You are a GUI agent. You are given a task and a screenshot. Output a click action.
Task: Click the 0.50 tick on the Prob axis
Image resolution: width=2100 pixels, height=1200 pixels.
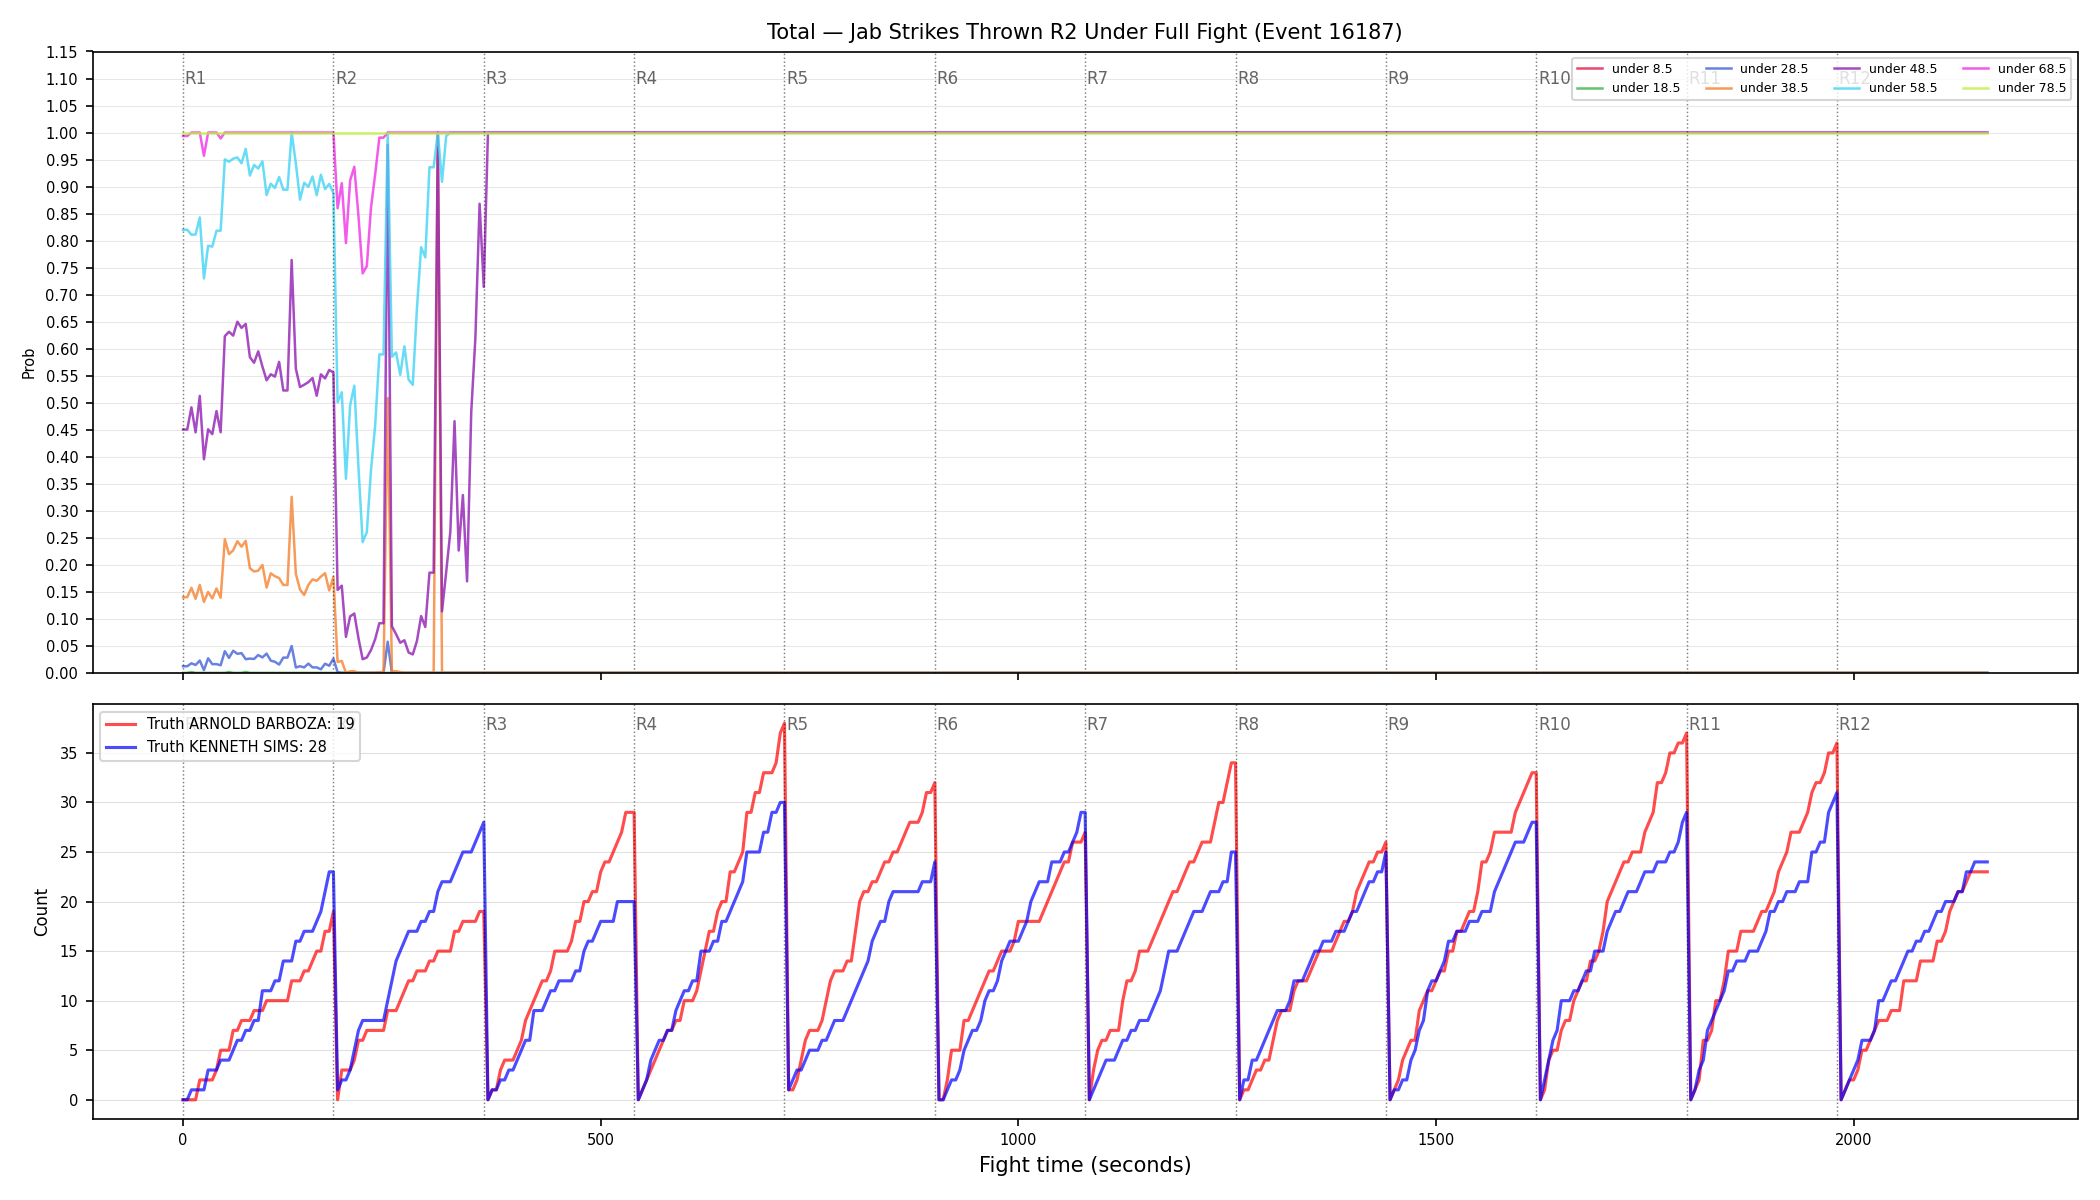coord(62,403)
